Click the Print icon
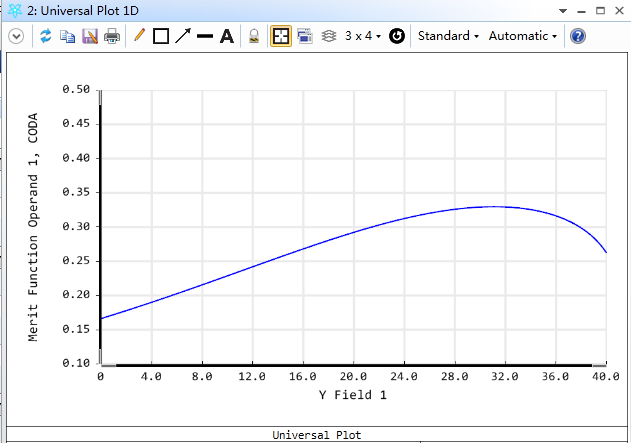631x443 pixels. (x=112, y=36)
